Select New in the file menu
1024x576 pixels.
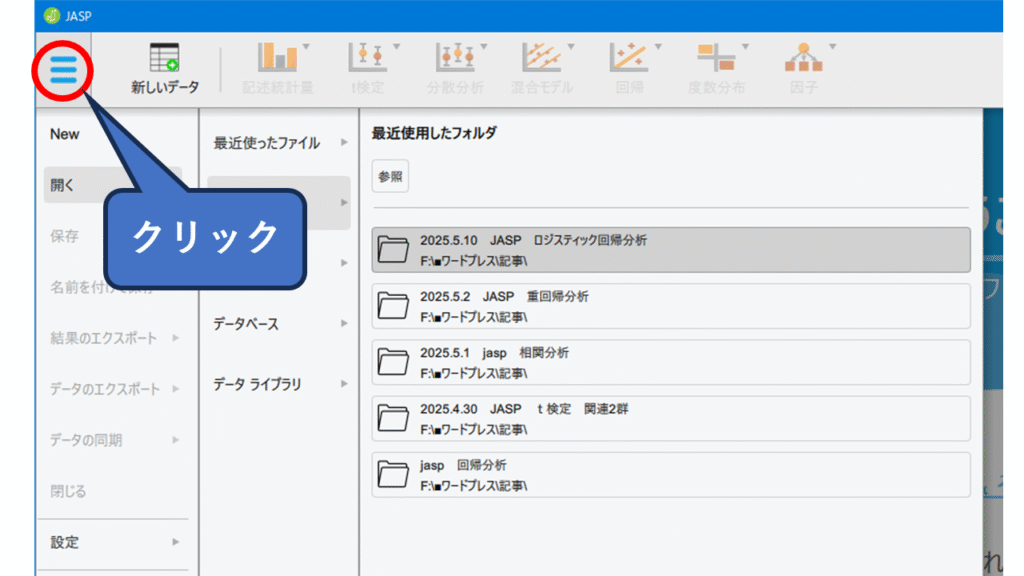65,134
